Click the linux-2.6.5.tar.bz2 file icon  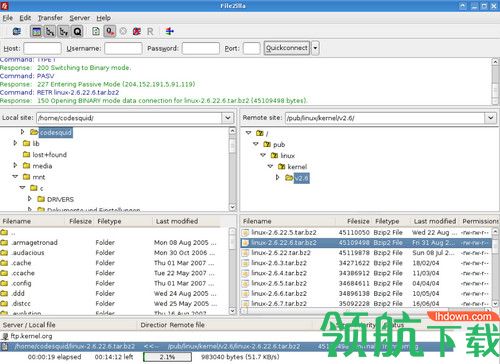[246, 284]
